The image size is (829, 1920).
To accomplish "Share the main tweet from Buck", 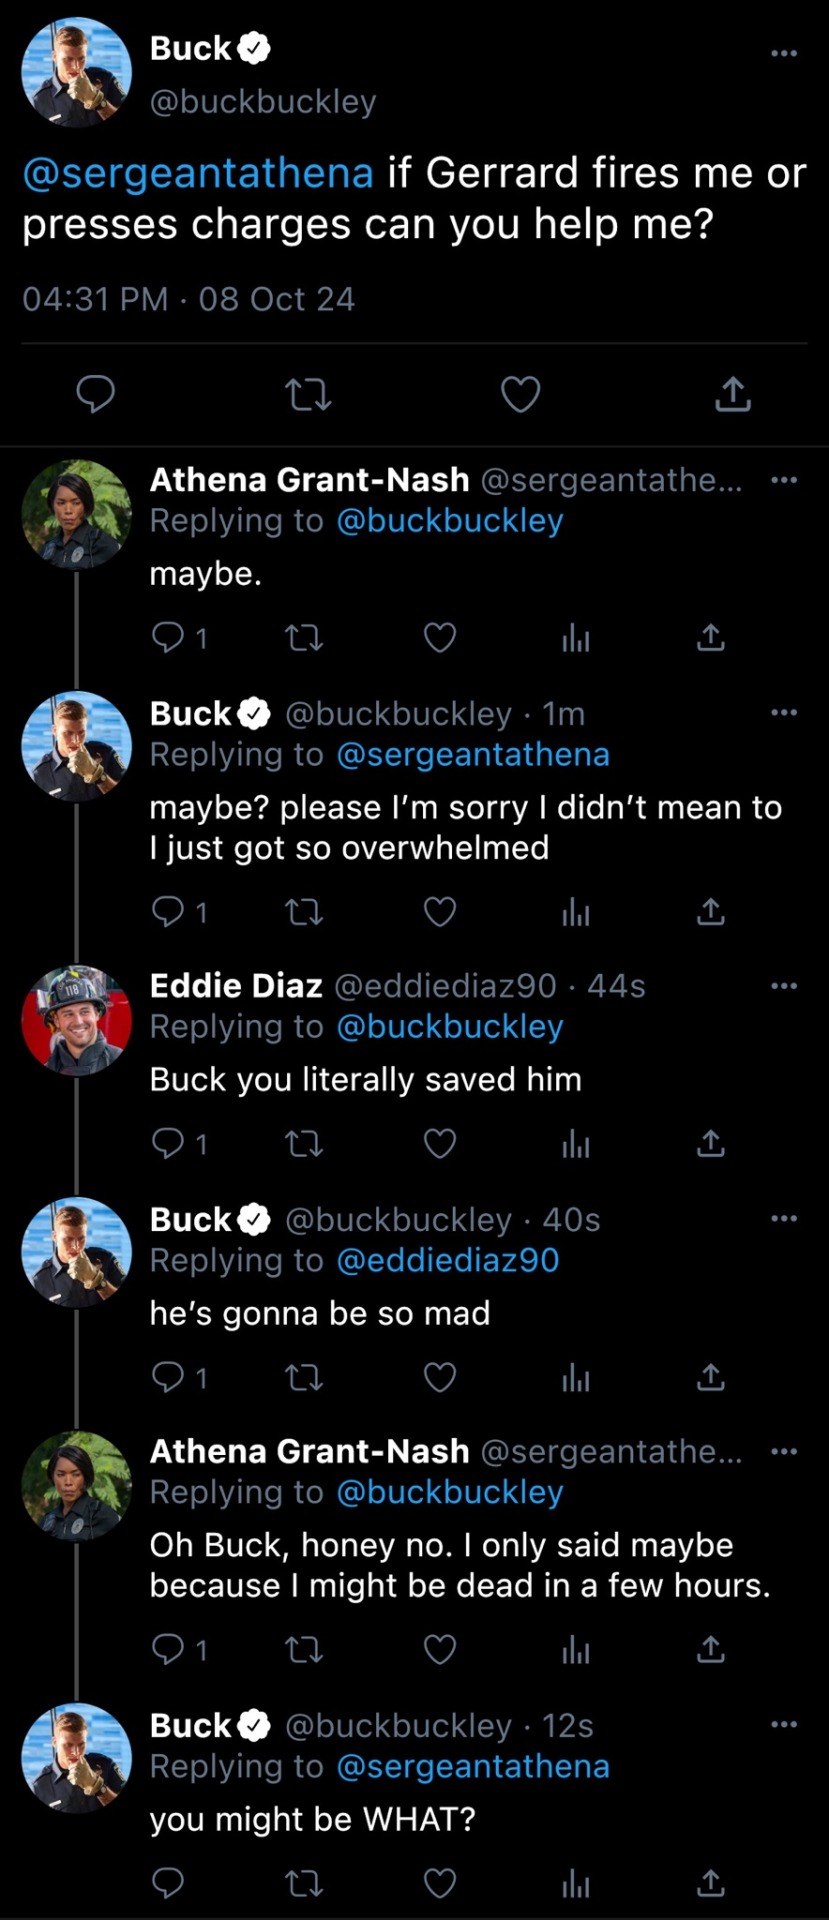I will pyautogui.click(x=732, y=394).
